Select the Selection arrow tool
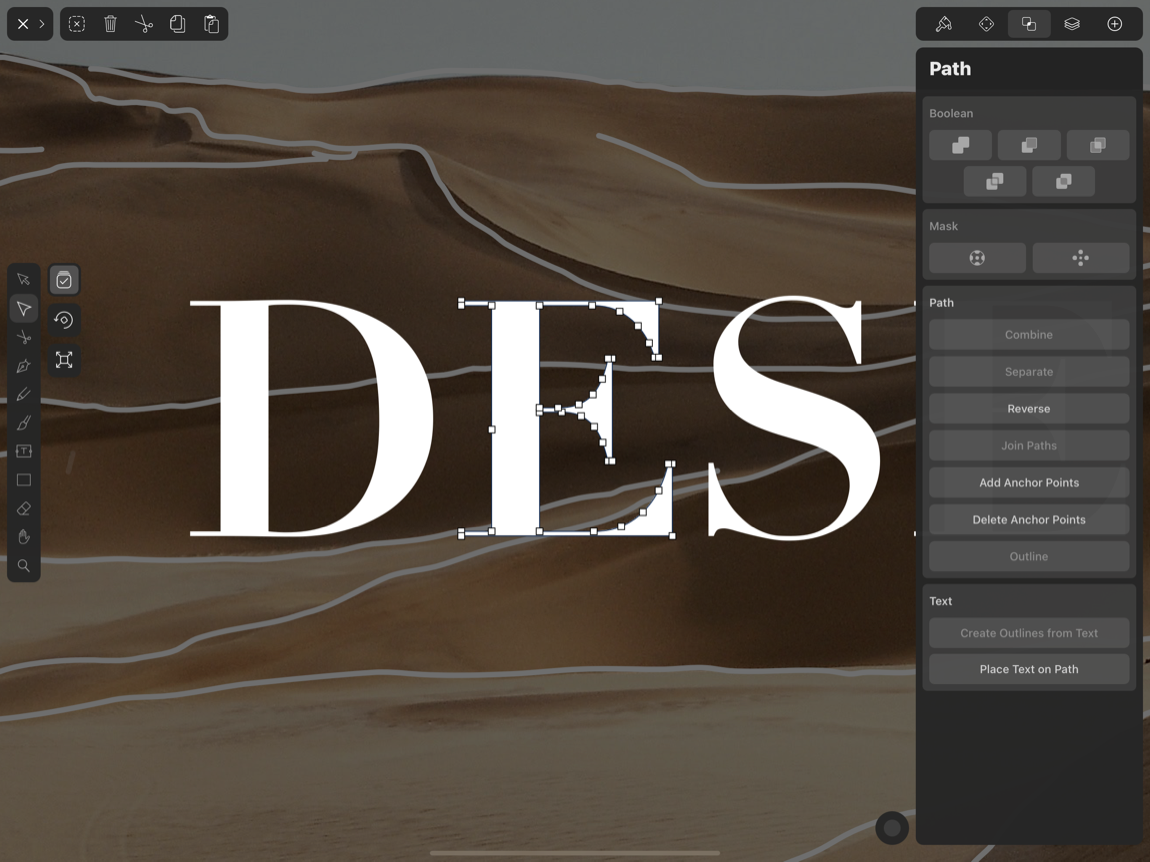The height and width of the screenshot is (862, 1150). pyautogui.click(x=23, y=280)
